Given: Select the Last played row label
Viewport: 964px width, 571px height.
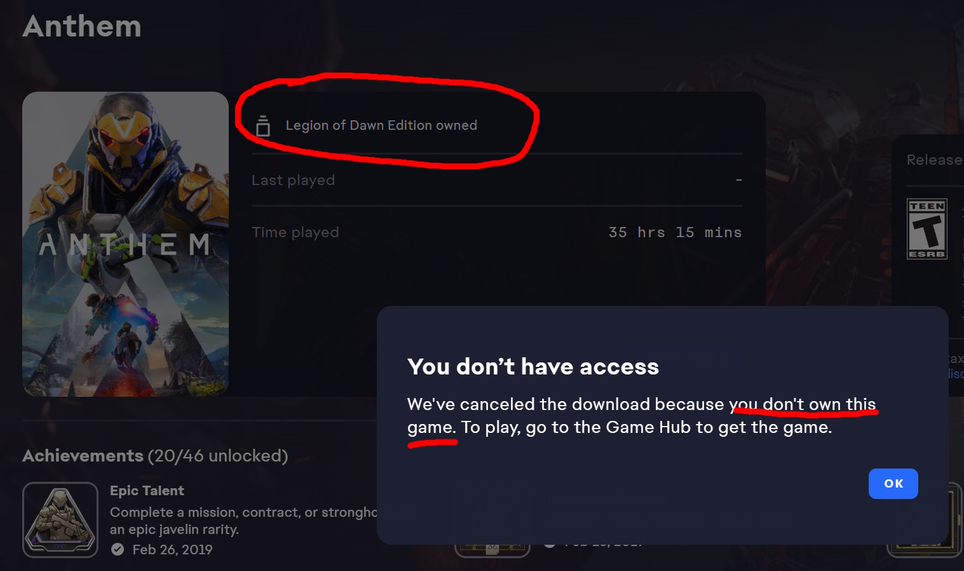Looking at the screenshot, I should point(293,180).
